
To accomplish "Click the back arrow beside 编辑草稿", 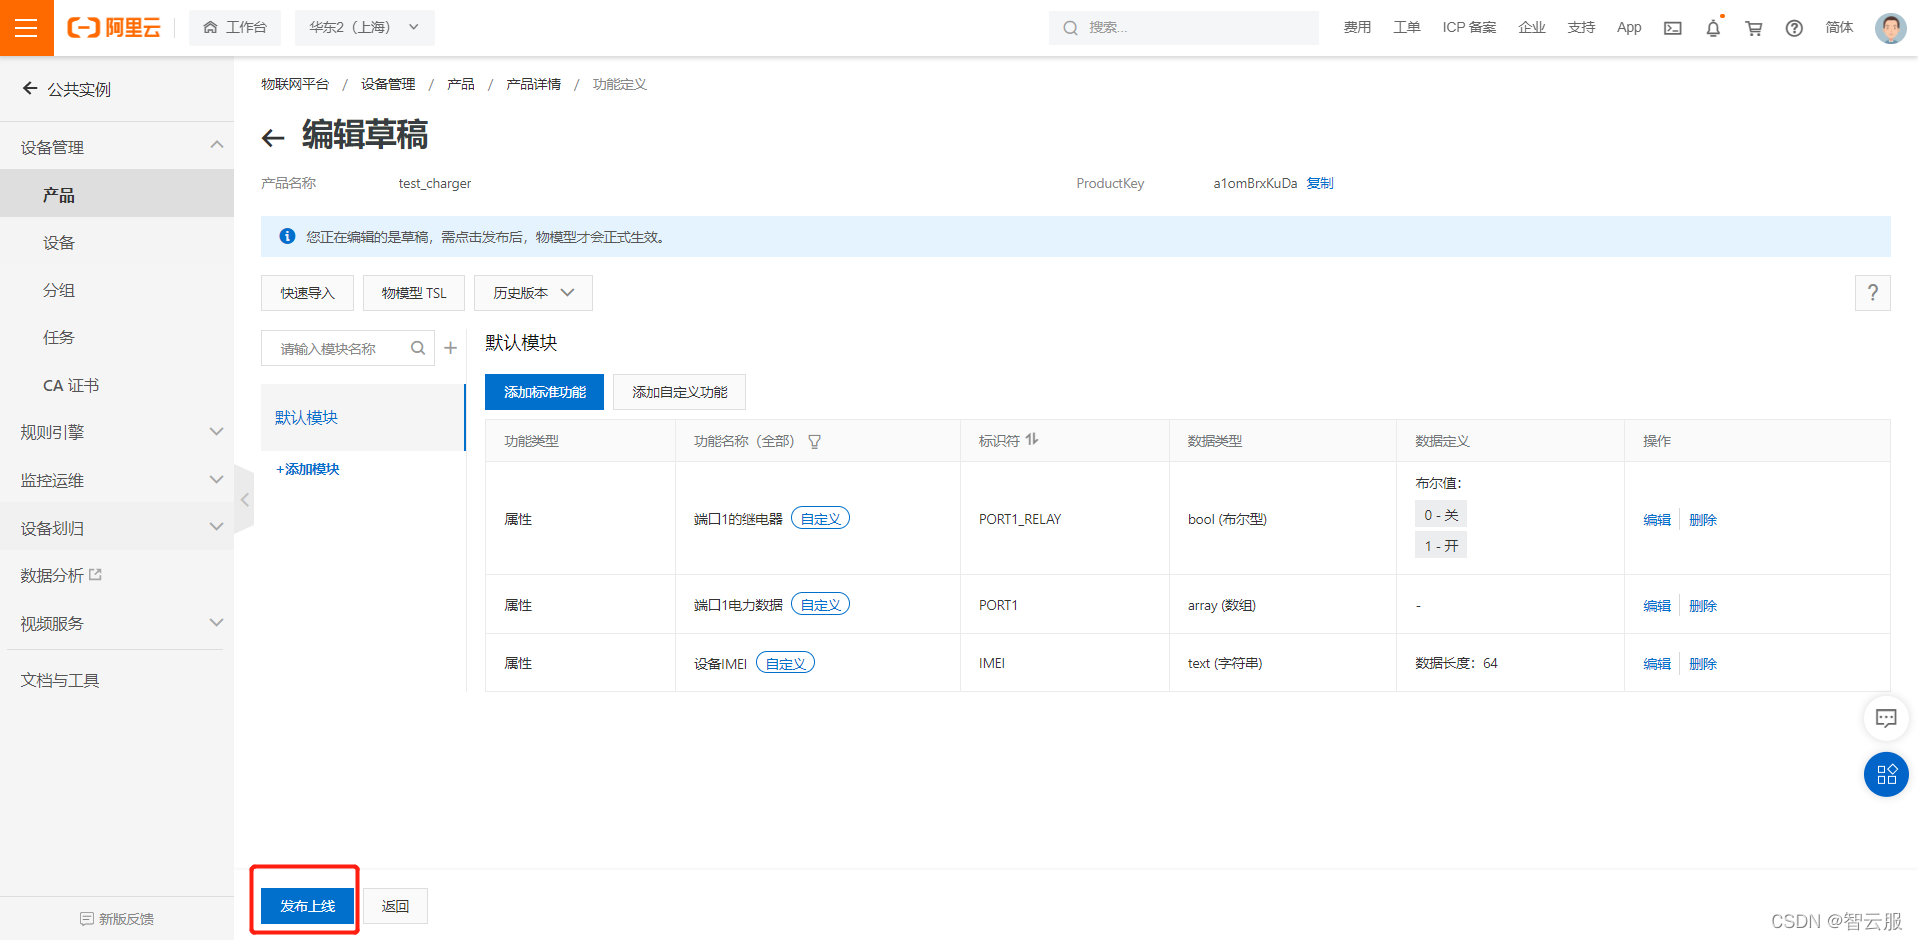I will click(273, 137).
